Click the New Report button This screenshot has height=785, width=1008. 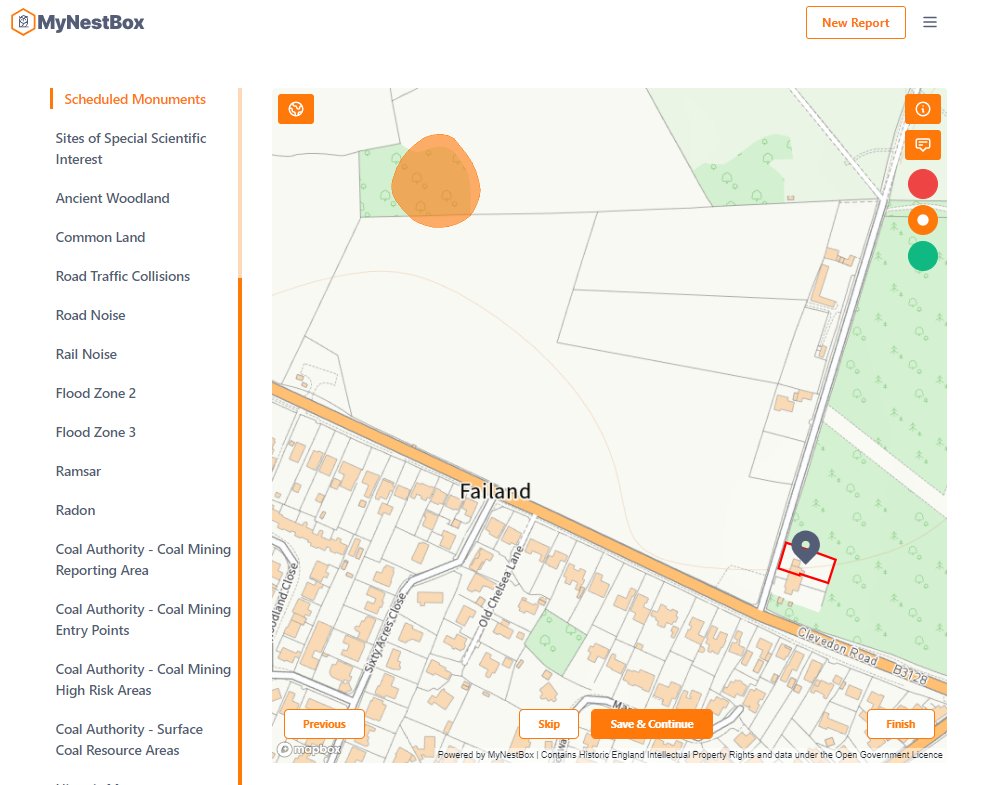point(856,23)
